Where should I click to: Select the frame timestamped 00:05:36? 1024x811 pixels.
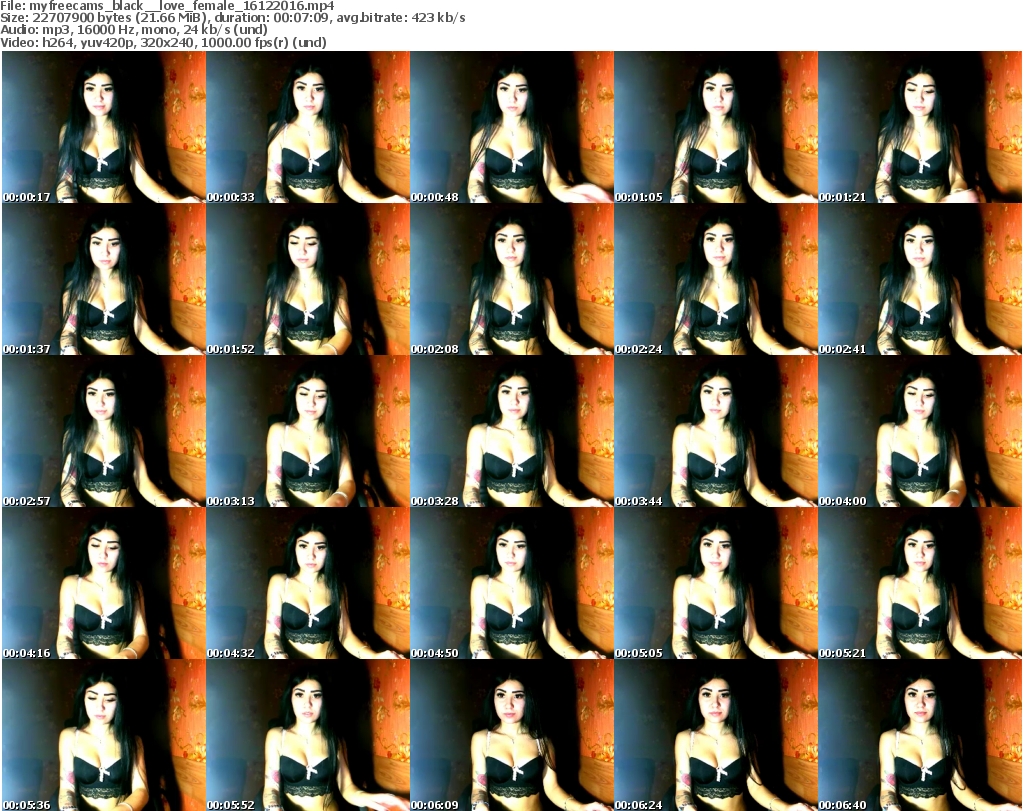103,735
